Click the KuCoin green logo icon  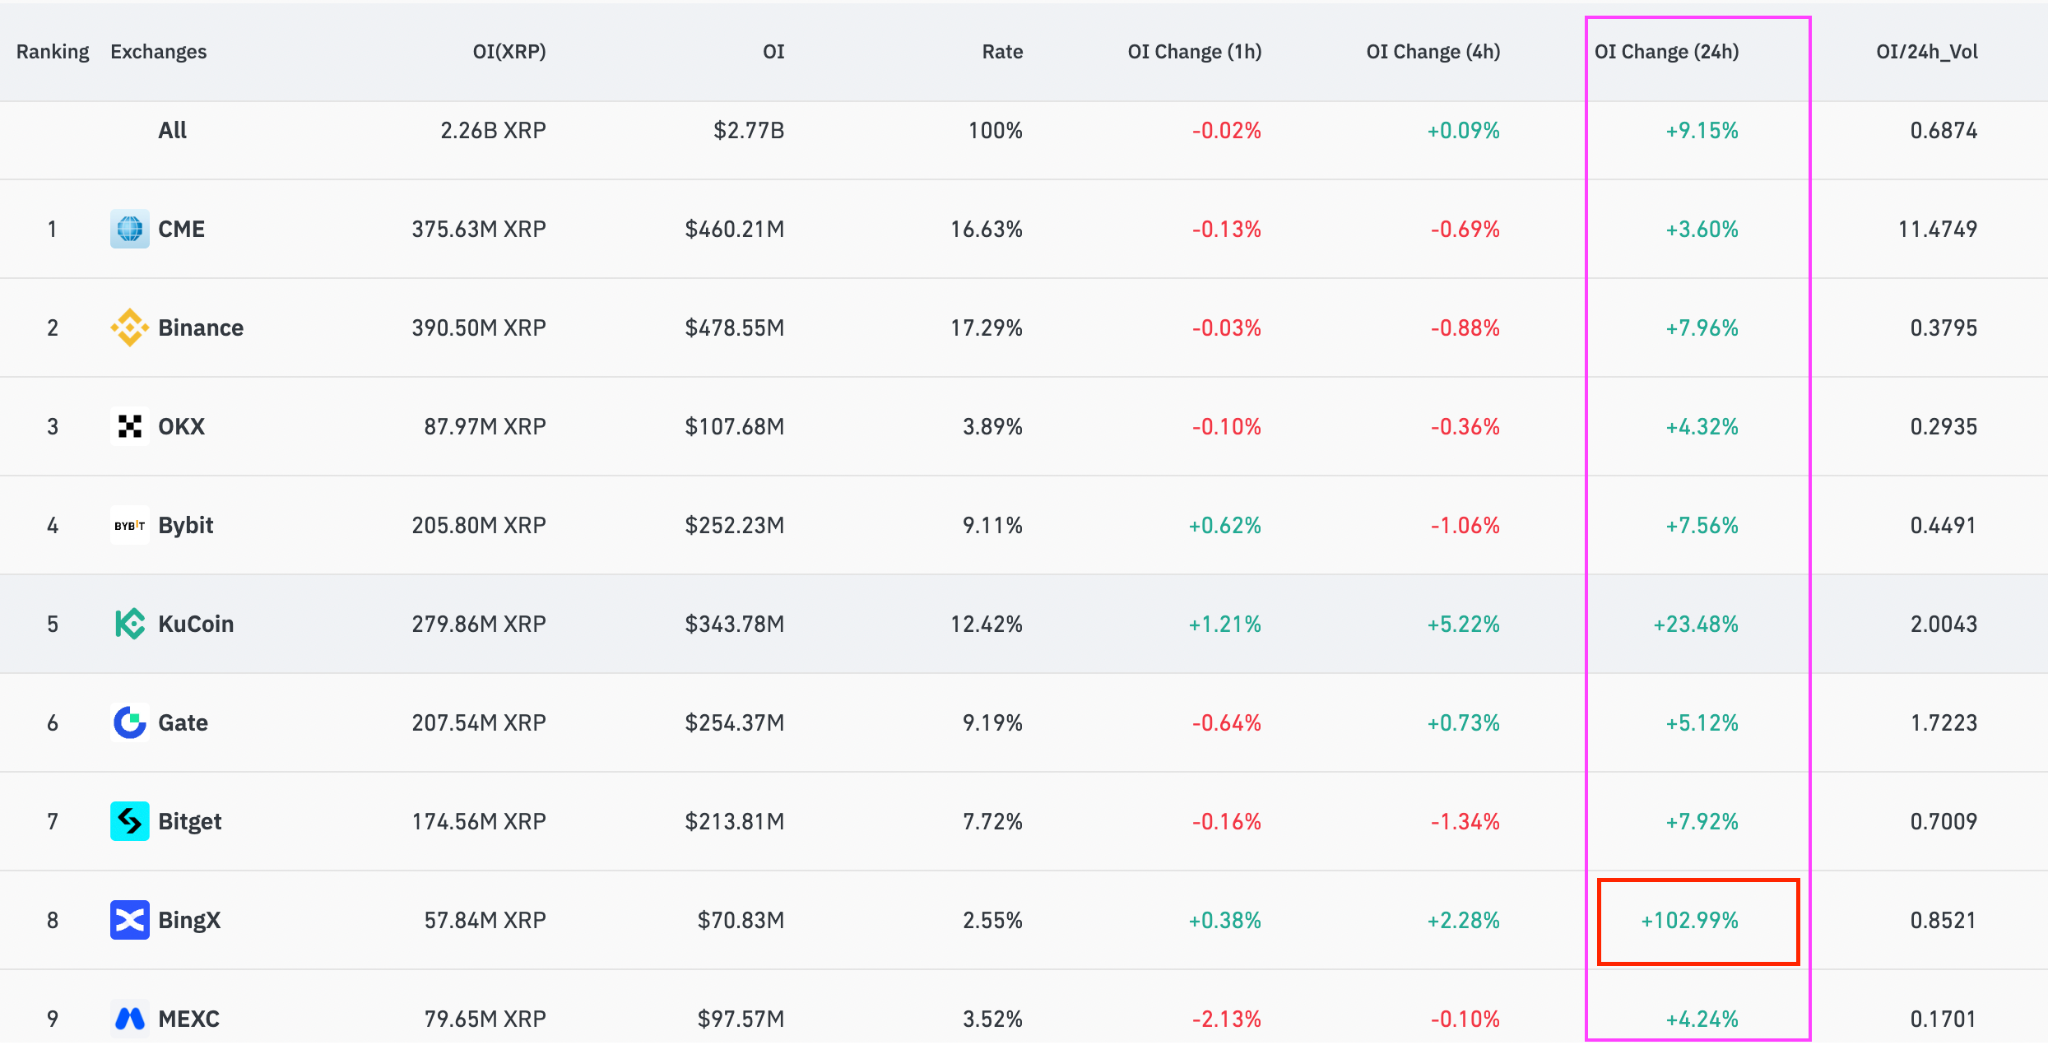tap(129, 624)
